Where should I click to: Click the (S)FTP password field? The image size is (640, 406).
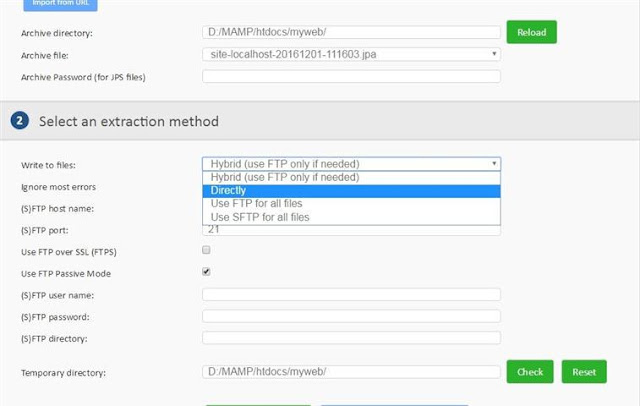tap(351, 316)
